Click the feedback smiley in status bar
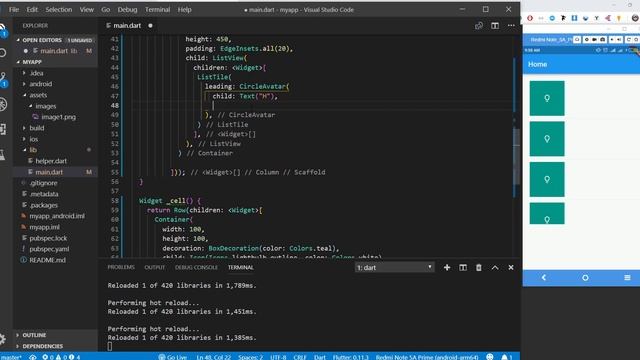Screen dimensions: 640x360 [x=490, y=357]
